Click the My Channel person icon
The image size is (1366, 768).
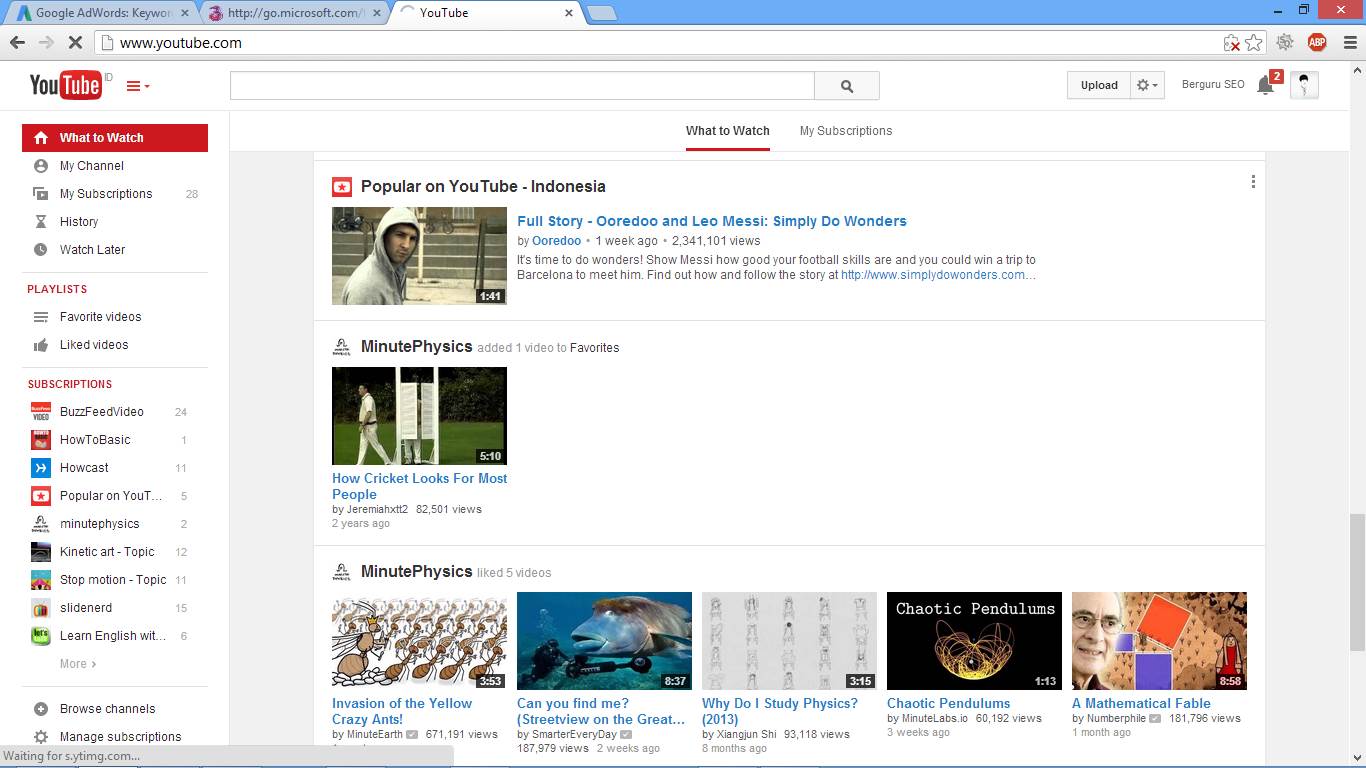pyautogui.click(x=41, y=166)
